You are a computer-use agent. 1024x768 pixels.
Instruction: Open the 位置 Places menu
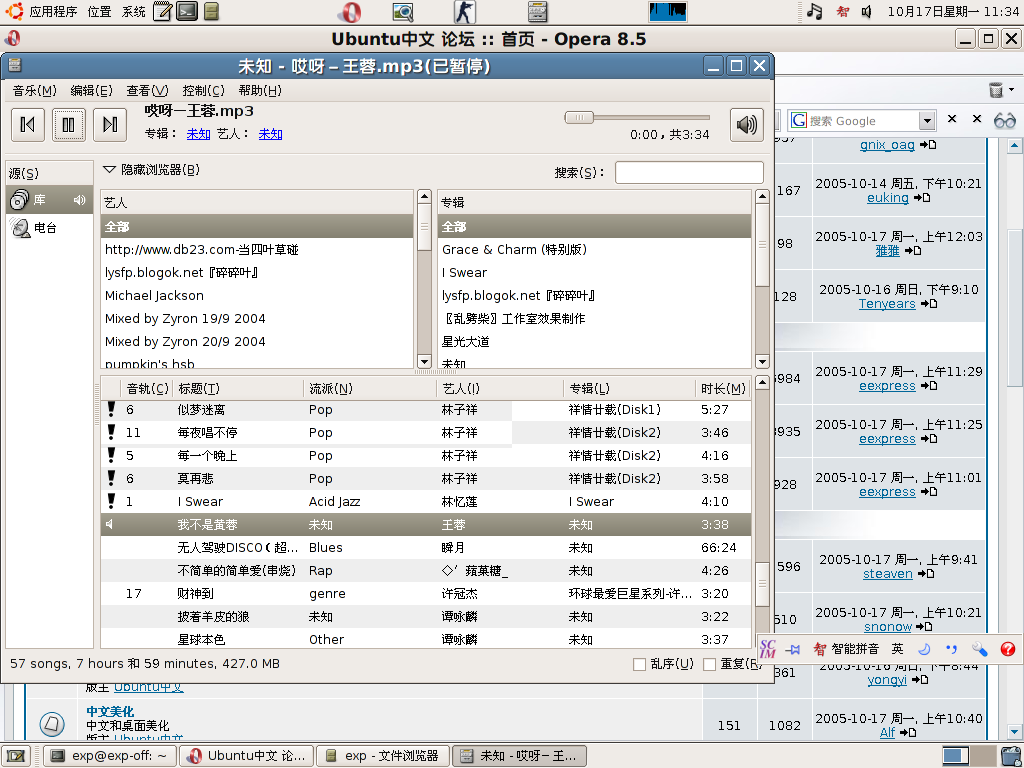tap(99, 11)
